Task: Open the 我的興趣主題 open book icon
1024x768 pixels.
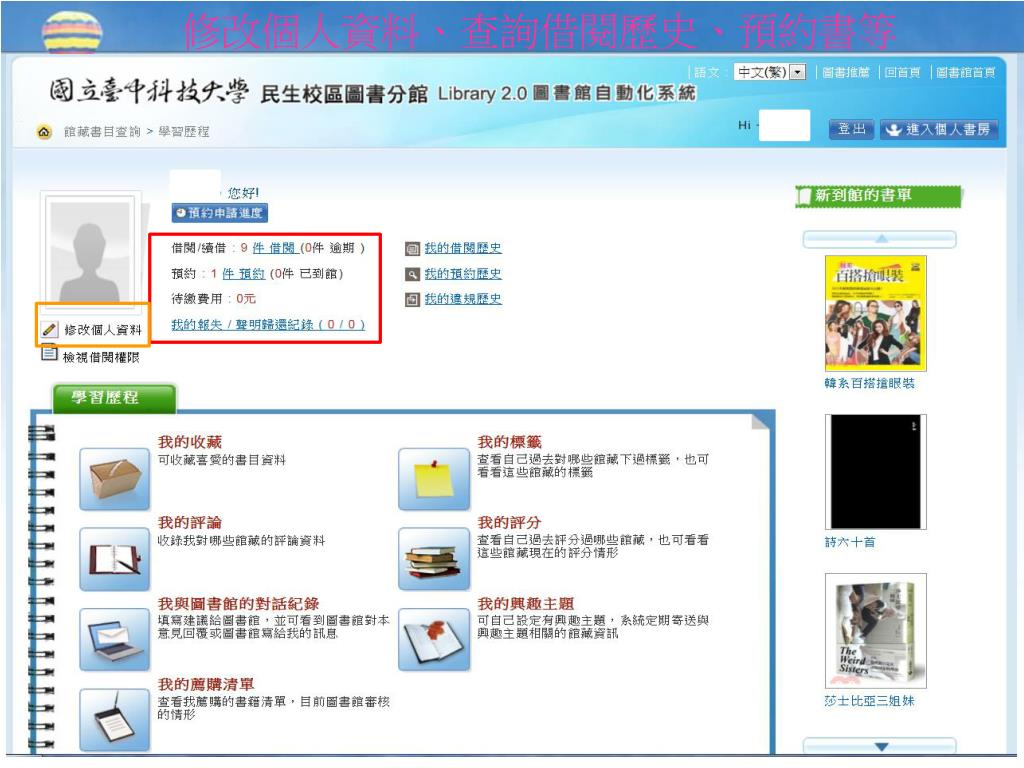Action: pos(434,639)
